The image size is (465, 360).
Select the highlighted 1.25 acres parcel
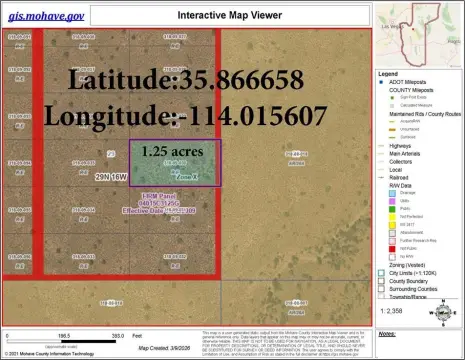pyautogui.click(x=175, y=163)
